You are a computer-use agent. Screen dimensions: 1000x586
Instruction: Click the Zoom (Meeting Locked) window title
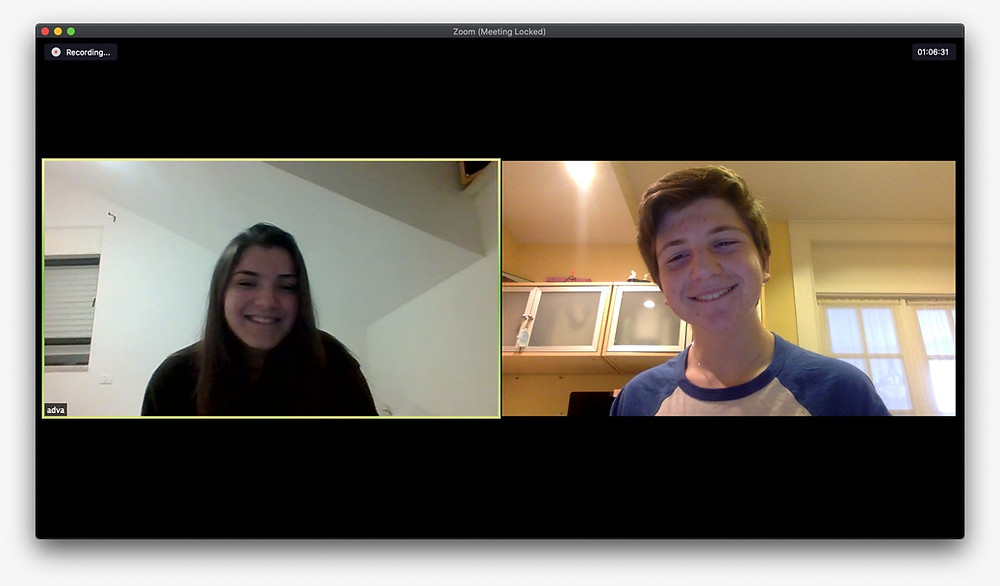tap(499, 31)
